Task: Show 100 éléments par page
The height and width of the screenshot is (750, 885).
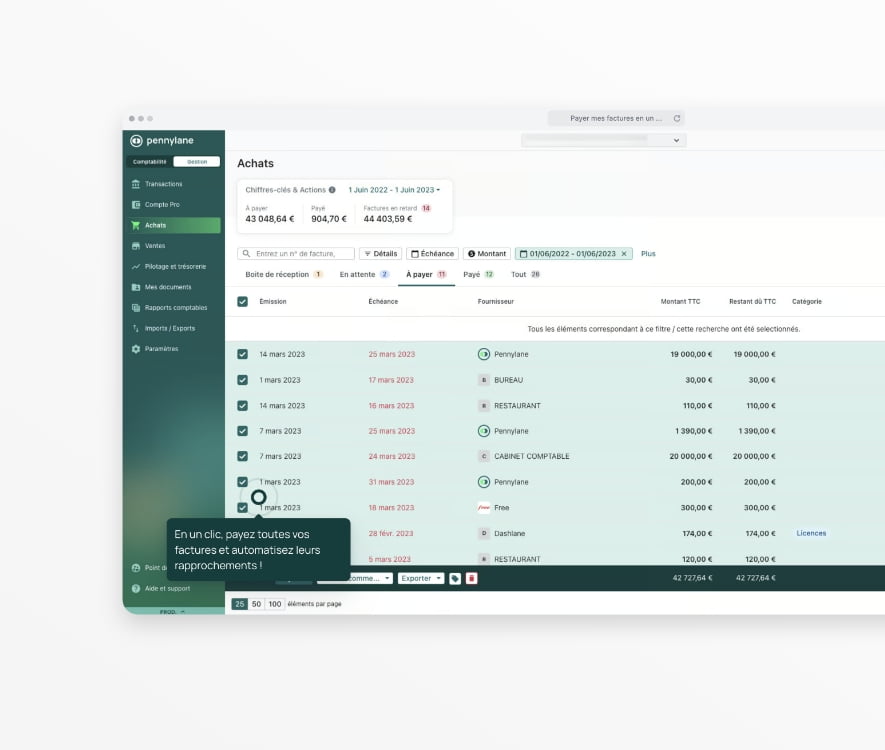Action: click(x=275, y=604)
